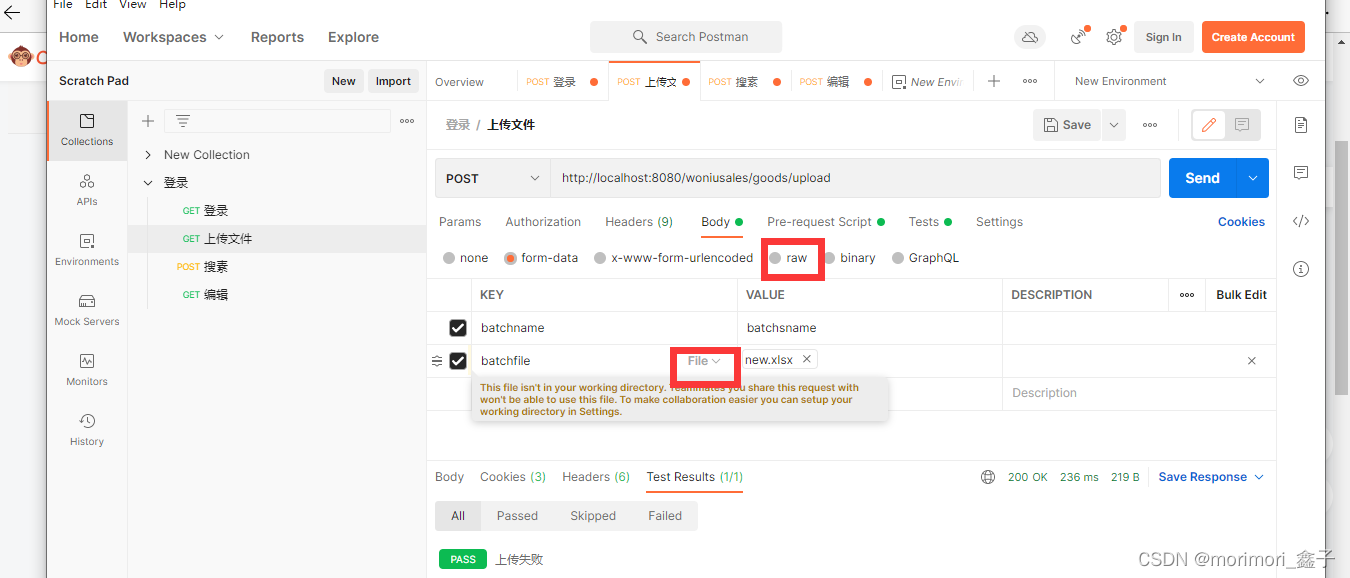Click the Create Account button
The height and width of the screenshot is (578, 1350).
point(1253,37)
